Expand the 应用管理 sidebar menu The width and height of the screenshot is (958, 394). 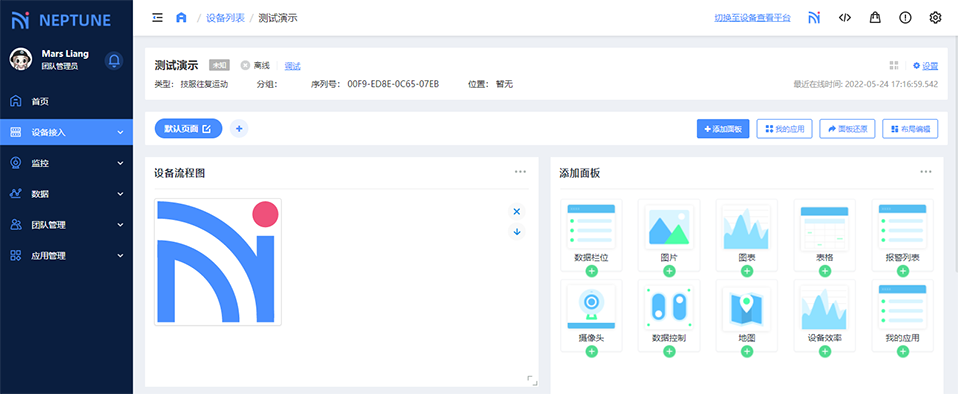66,256
